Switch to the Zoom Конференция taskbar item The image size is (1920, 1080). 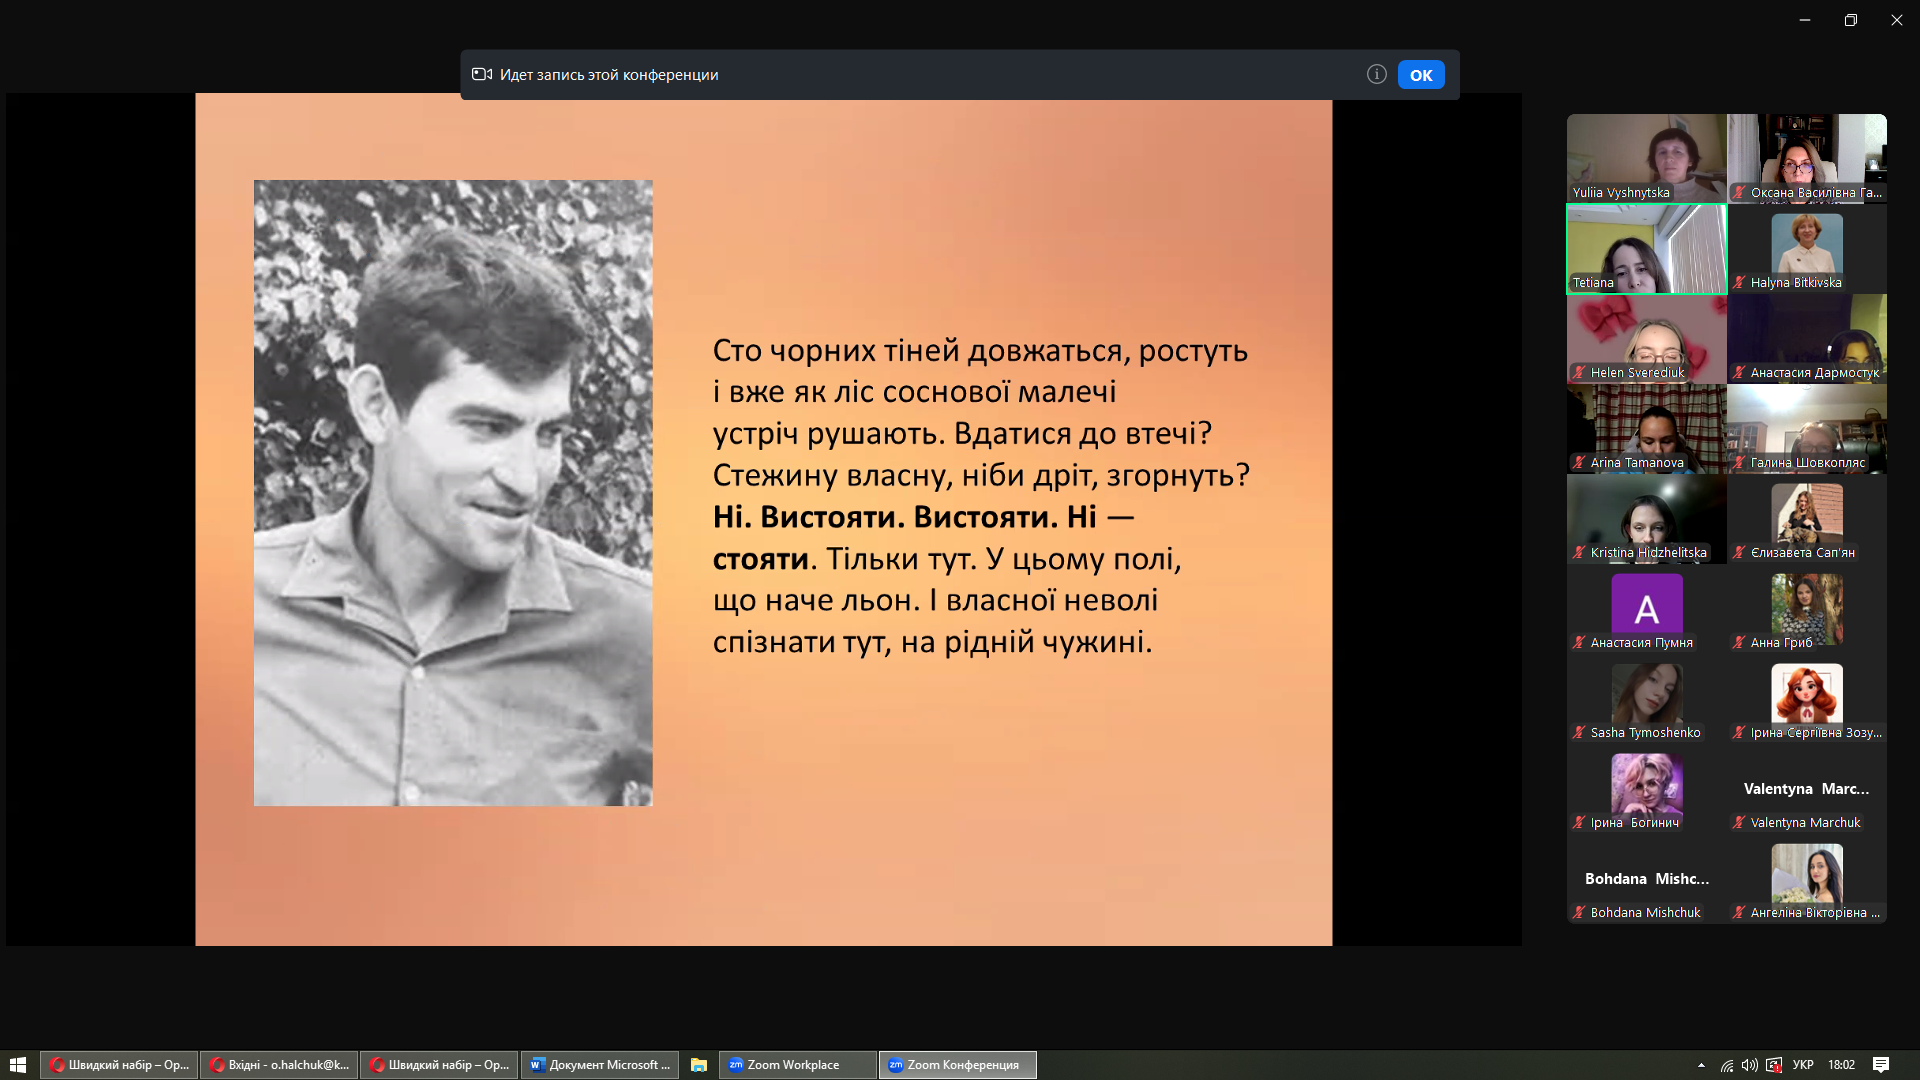(957, 1065)
